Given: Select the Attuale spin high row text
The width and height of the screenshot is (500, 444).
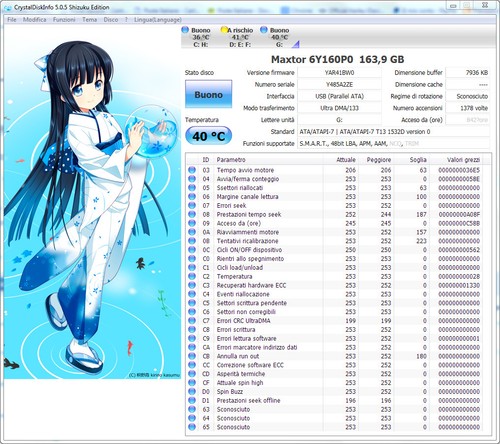Looking at the screenshot, I should point(240,383).
